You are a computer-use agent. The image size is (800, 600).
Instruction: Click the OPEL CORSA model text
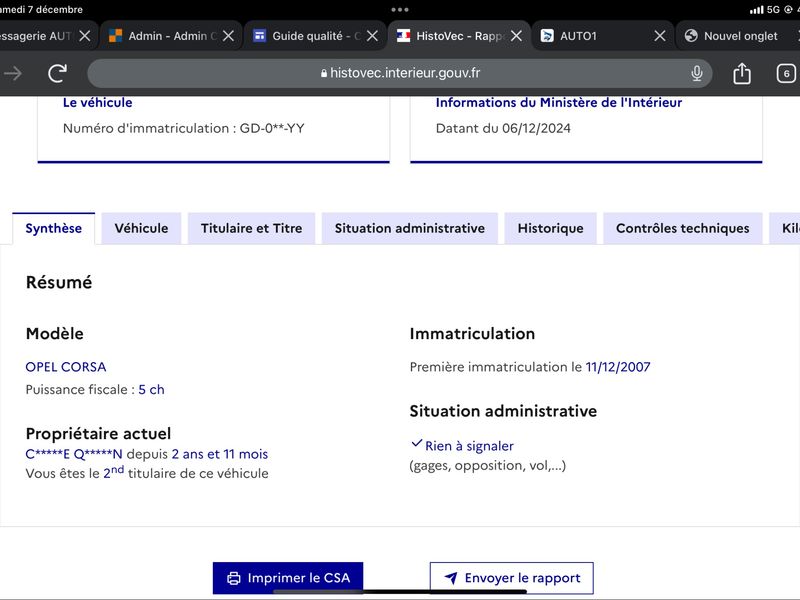66,367
